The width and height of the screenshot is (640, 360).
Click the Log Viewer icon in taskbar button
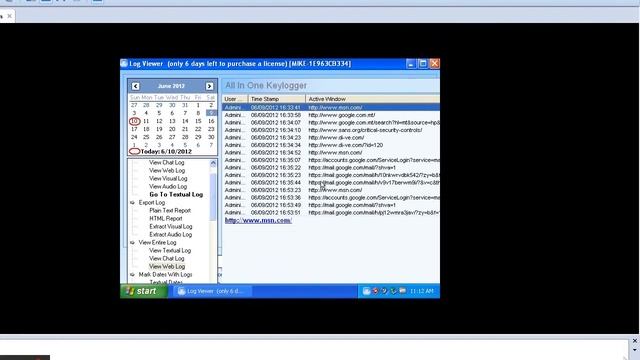pos(182,291)
